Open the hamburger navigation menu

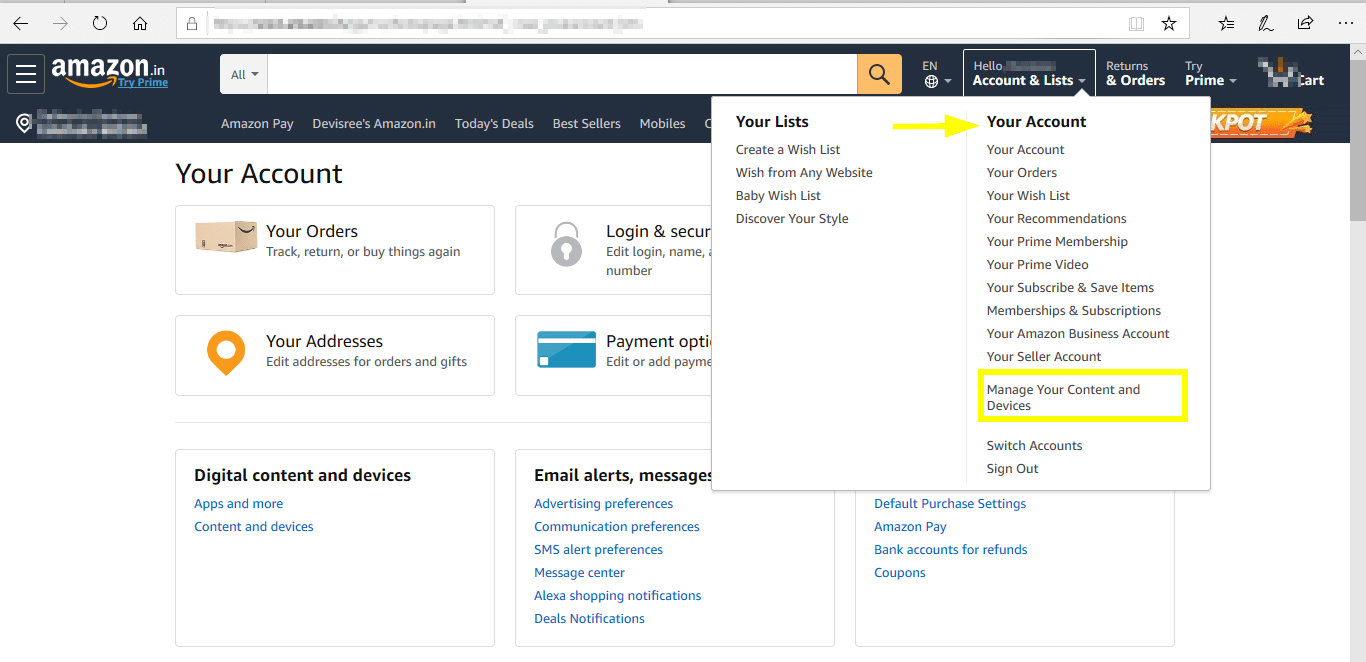click(25, 73)
